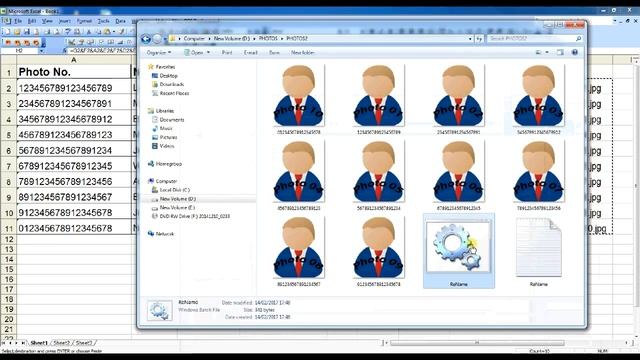The height and width of the screenshot is (360, 640).
Task: Open the address bar history dropdown
Action: pyautogui.click(x=470, y=39)
